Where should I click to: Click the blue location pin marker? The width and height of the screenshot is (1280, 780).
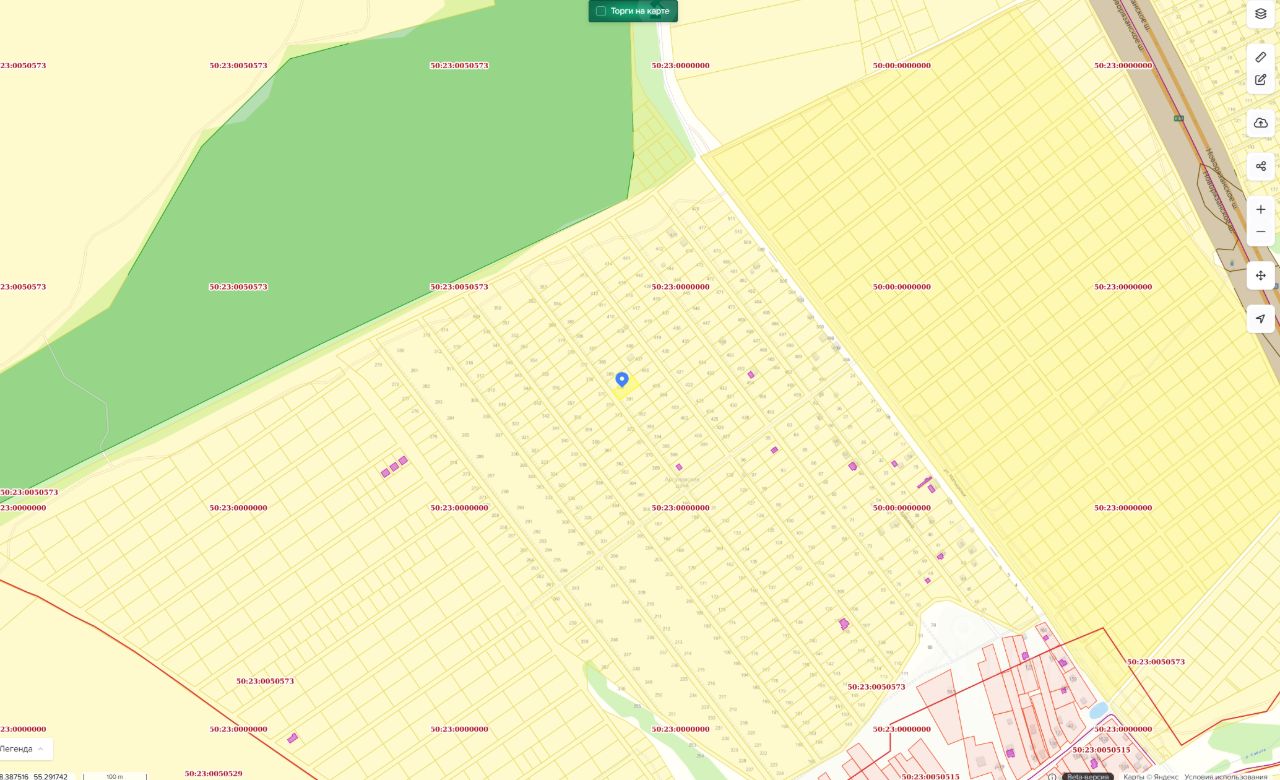tap(621, 380)
